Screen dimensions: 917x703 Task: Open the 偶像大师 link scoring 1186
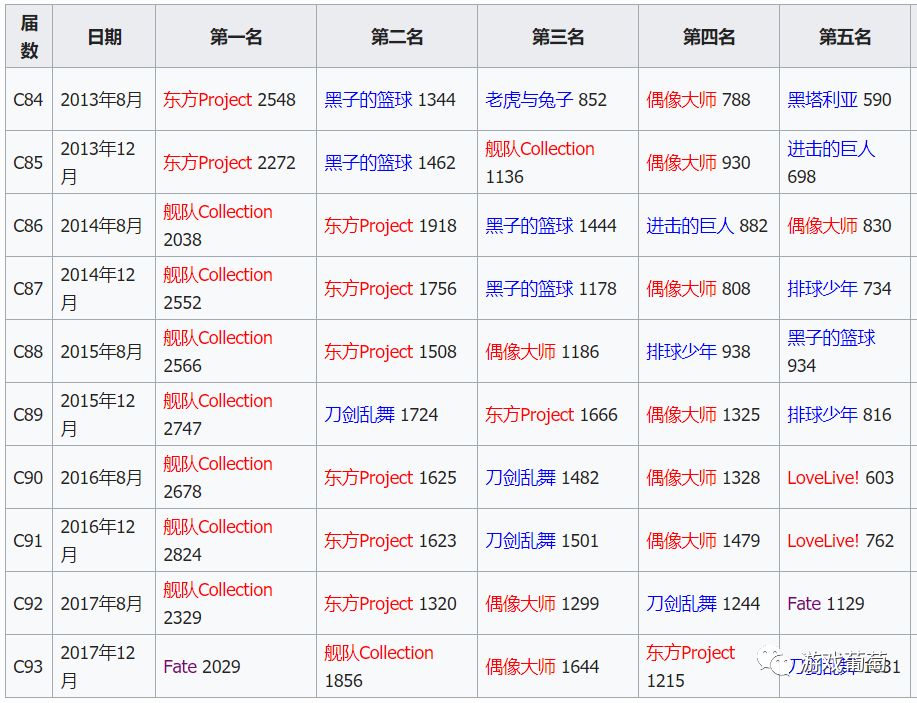pos(520,352)
